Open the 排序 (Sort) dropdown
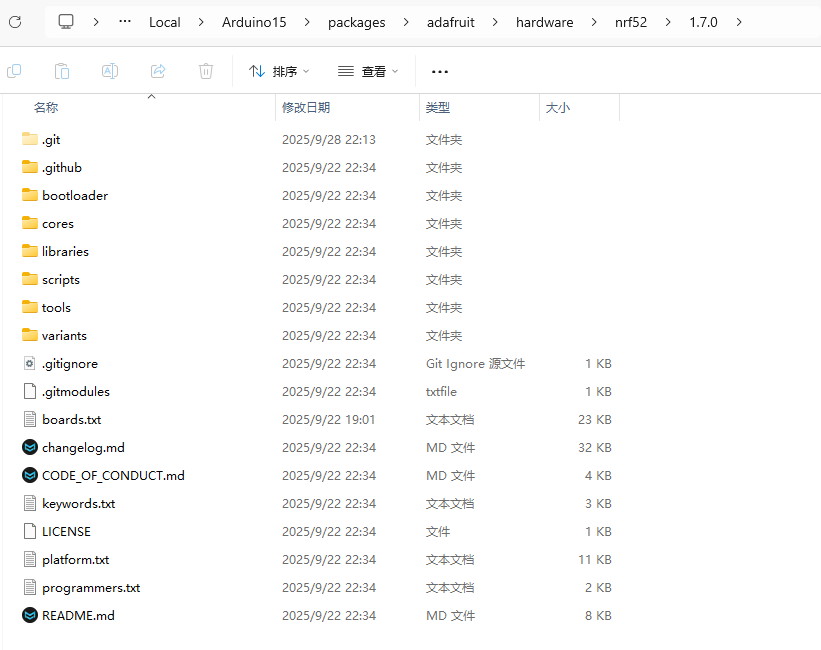 click(279, 71)
